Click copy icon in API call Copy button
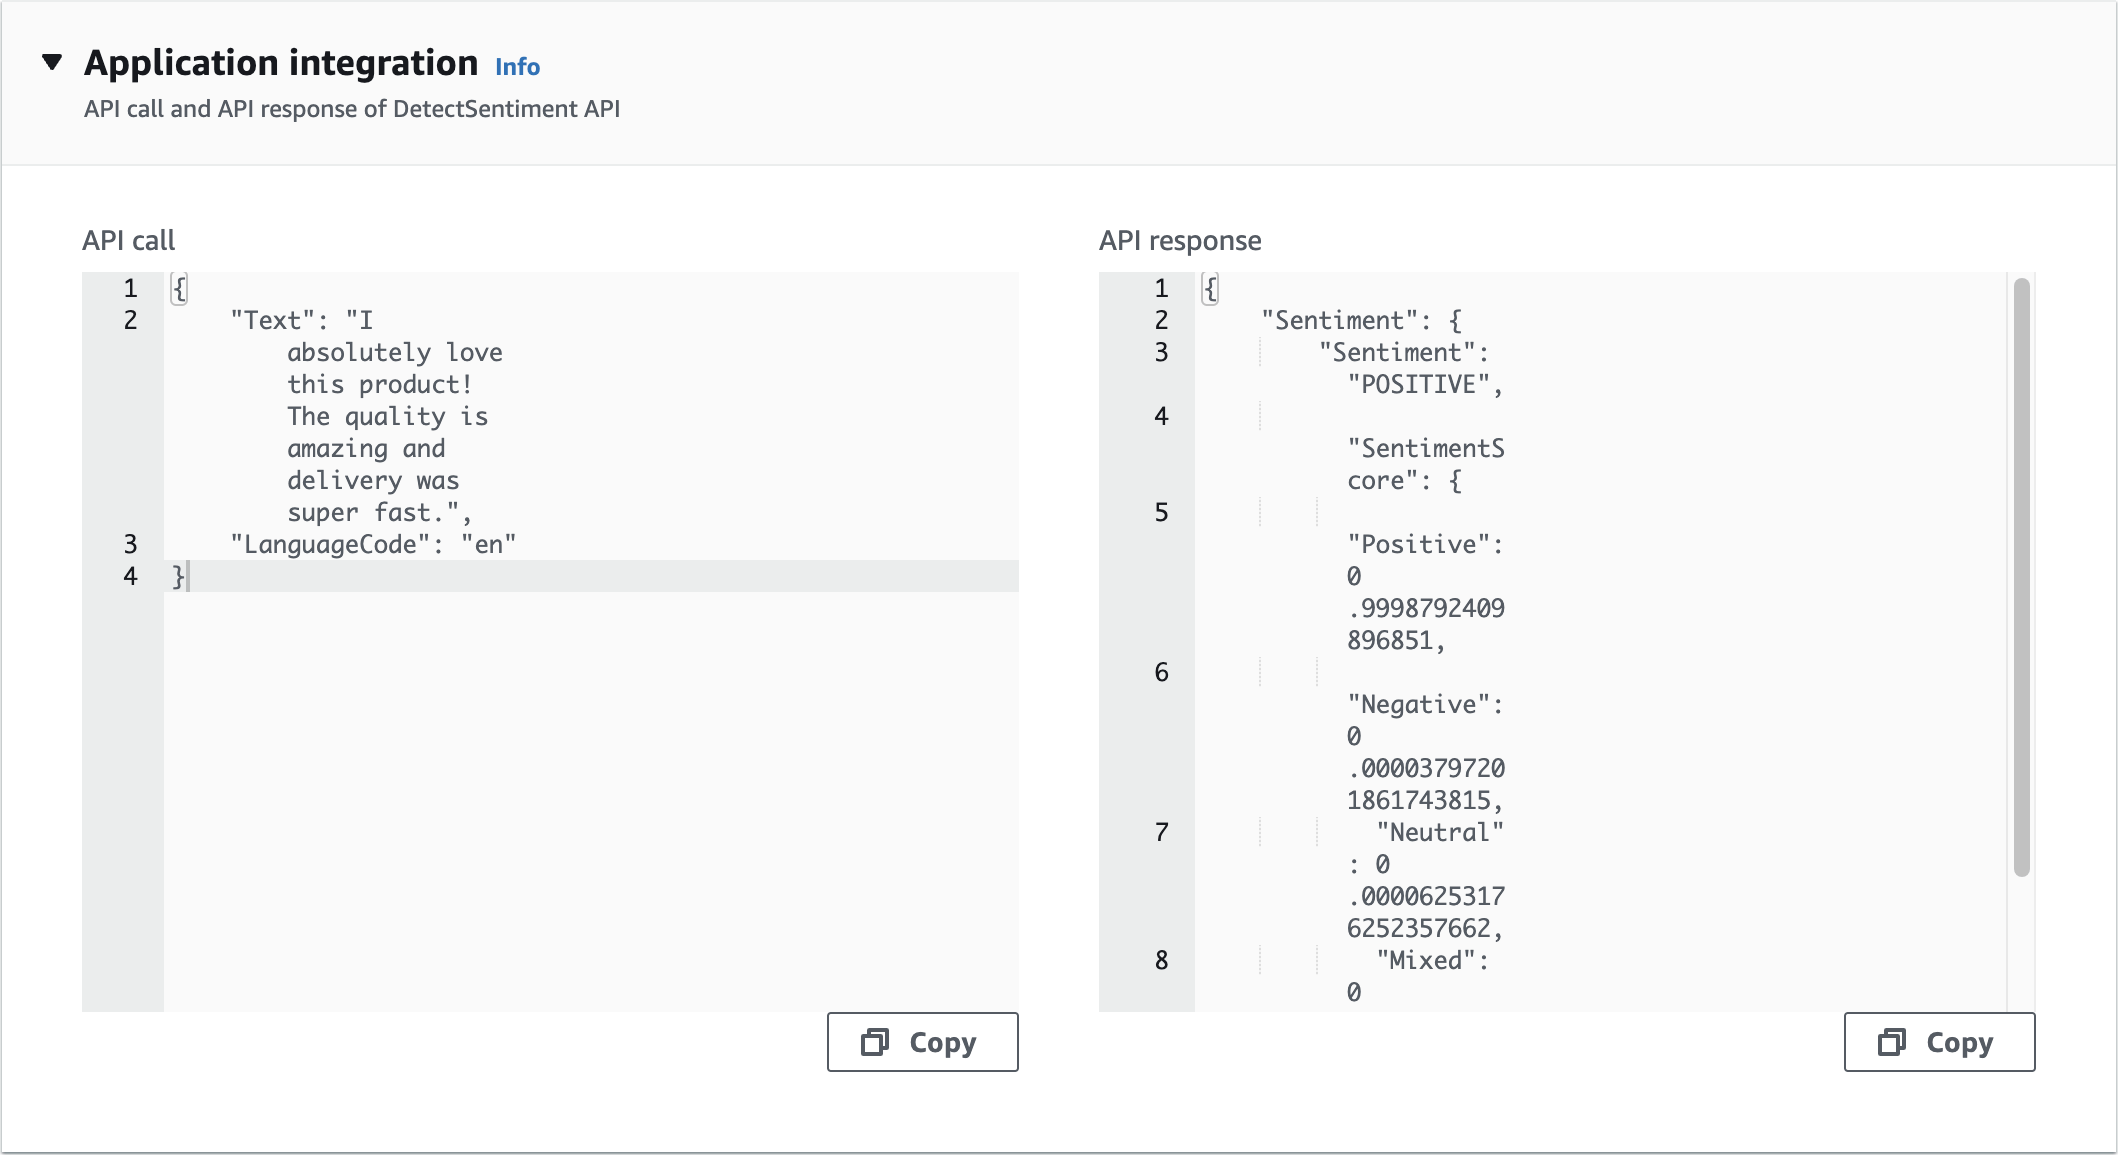Image resolution: width=2118 pixels, height=1155 pixels. [875, 1042]
